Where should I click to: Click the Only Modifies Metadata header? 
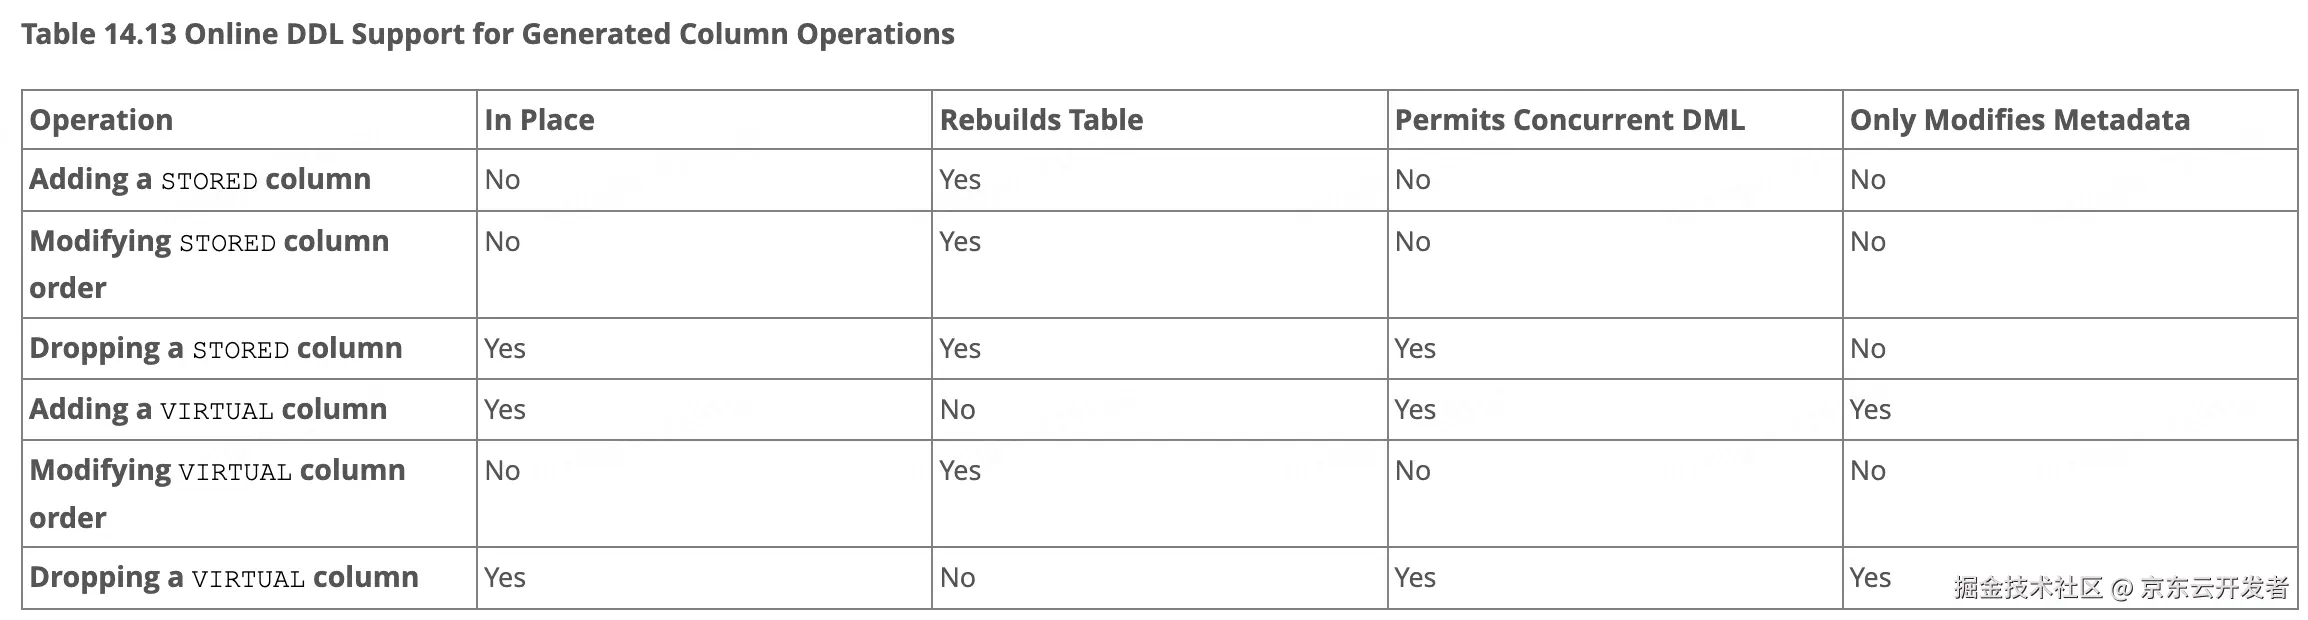pos(2019,120)
